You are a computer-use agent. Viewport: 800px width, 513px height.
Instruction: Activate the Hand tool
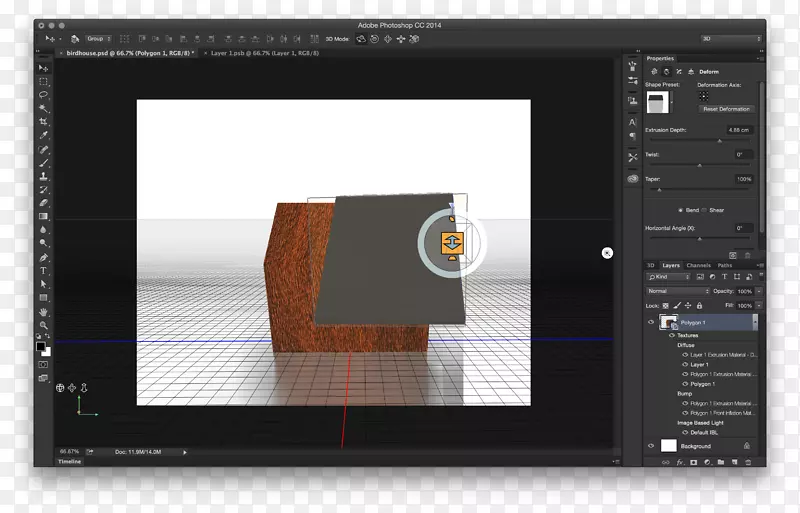click(44, 312)
